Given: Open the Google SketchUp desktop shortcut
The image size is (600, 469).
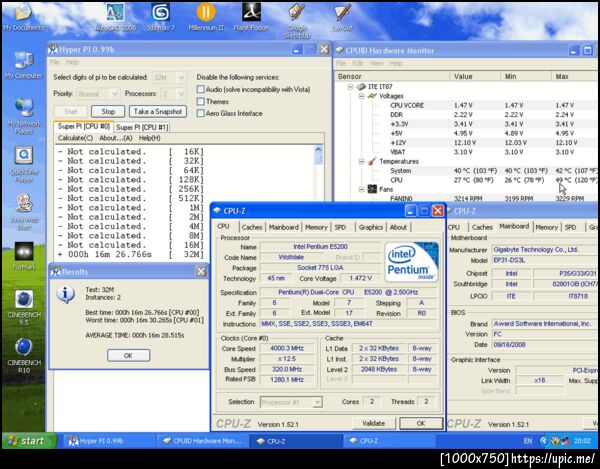Looking at the screenshot, I should tap(296, 13).
